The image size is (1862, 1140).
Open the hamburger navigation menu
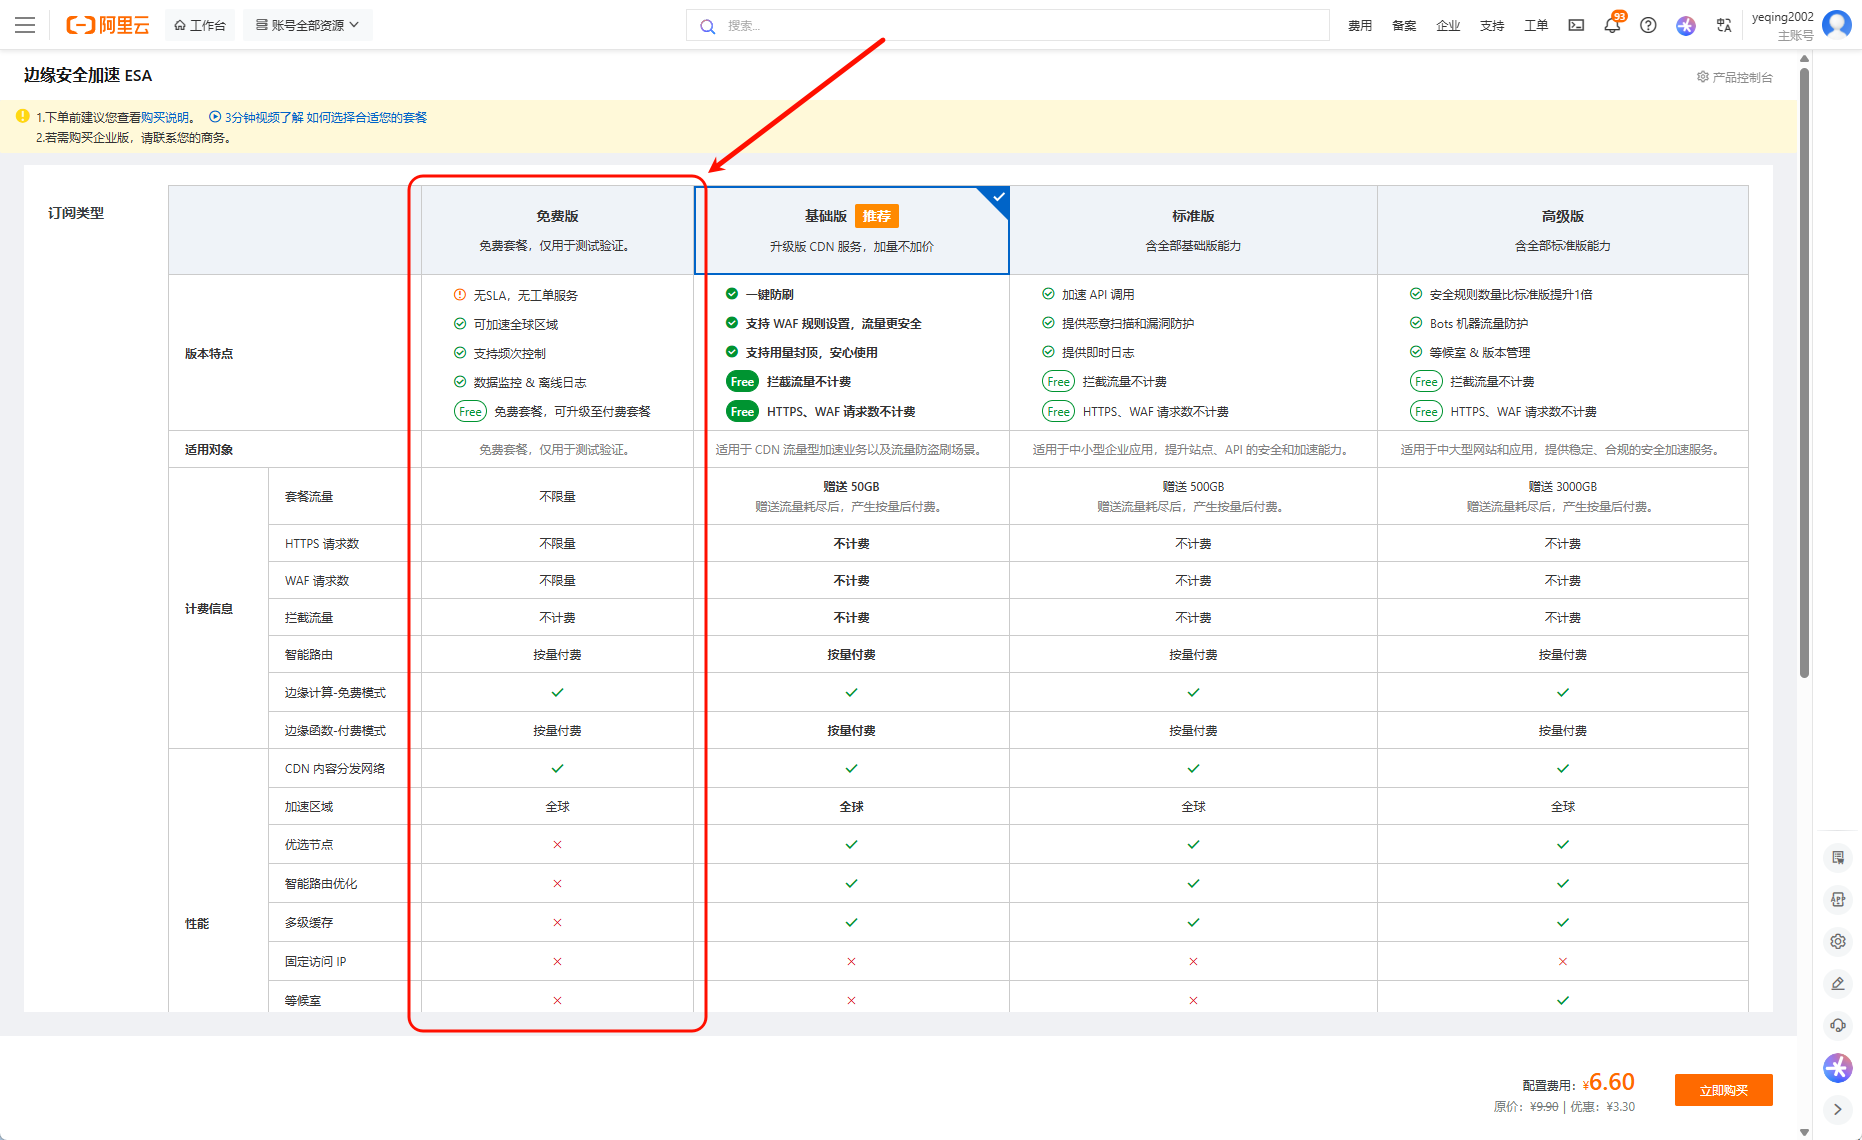click(x=25, y=25)
